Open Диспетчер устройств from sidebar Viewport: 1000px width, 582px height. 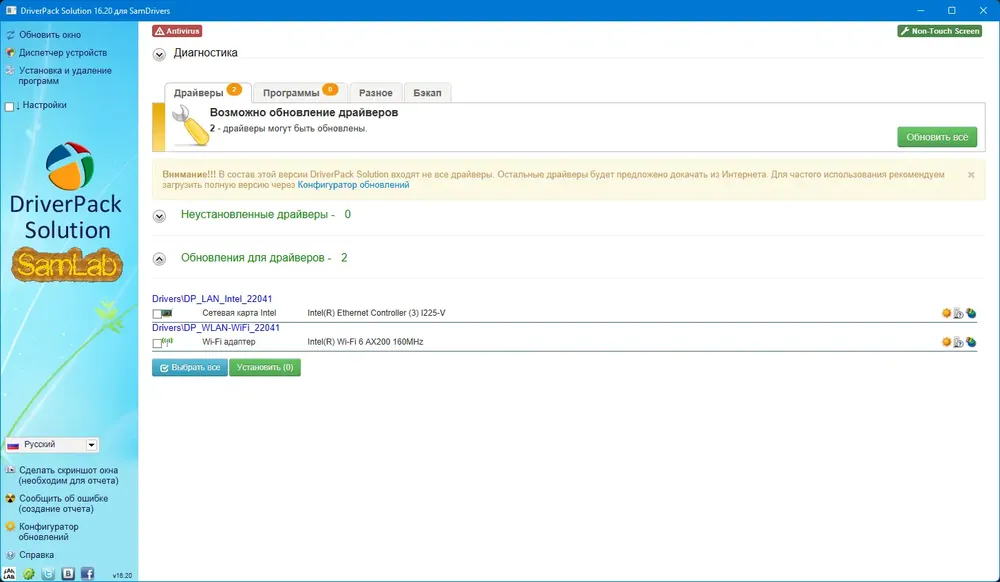point(63,53)
